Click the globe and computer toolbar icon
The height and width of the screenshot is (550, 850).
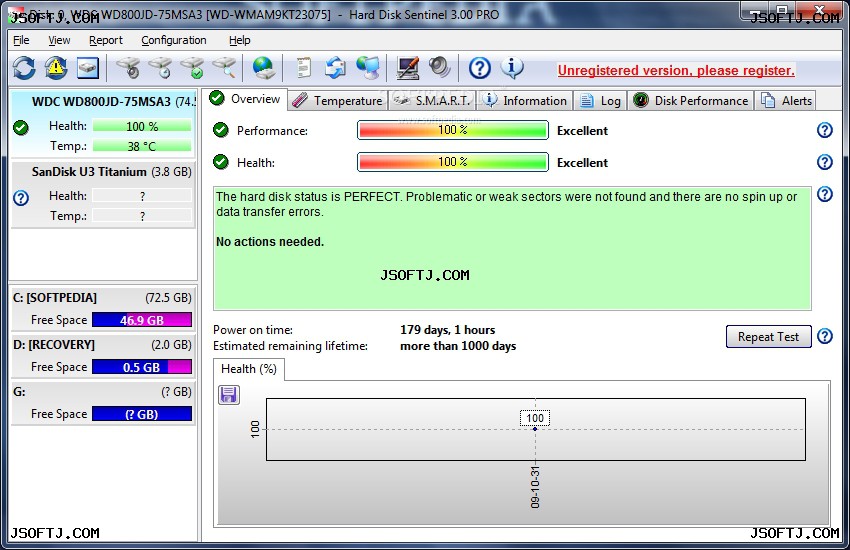(368, 68)
